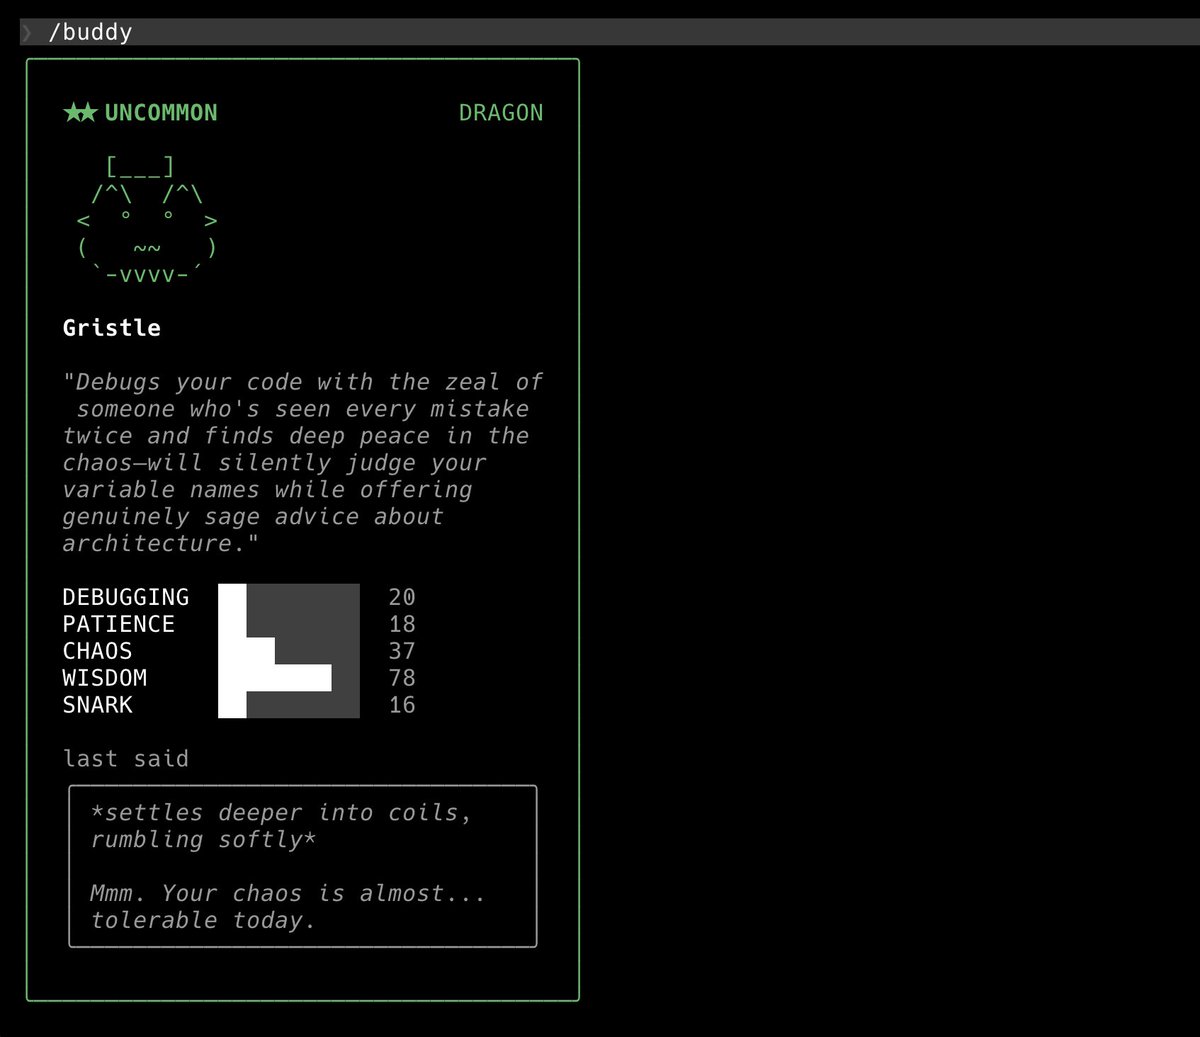Click the CHAOS stat bar
Image resolution: width=1200 pixels, height=1037 pixels.
pos(289,651)
